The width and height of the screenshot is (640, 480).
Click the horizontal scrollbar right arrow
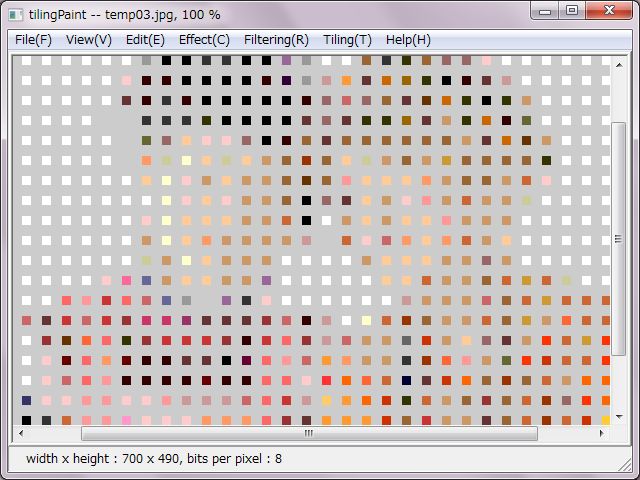tap(602, 433)
